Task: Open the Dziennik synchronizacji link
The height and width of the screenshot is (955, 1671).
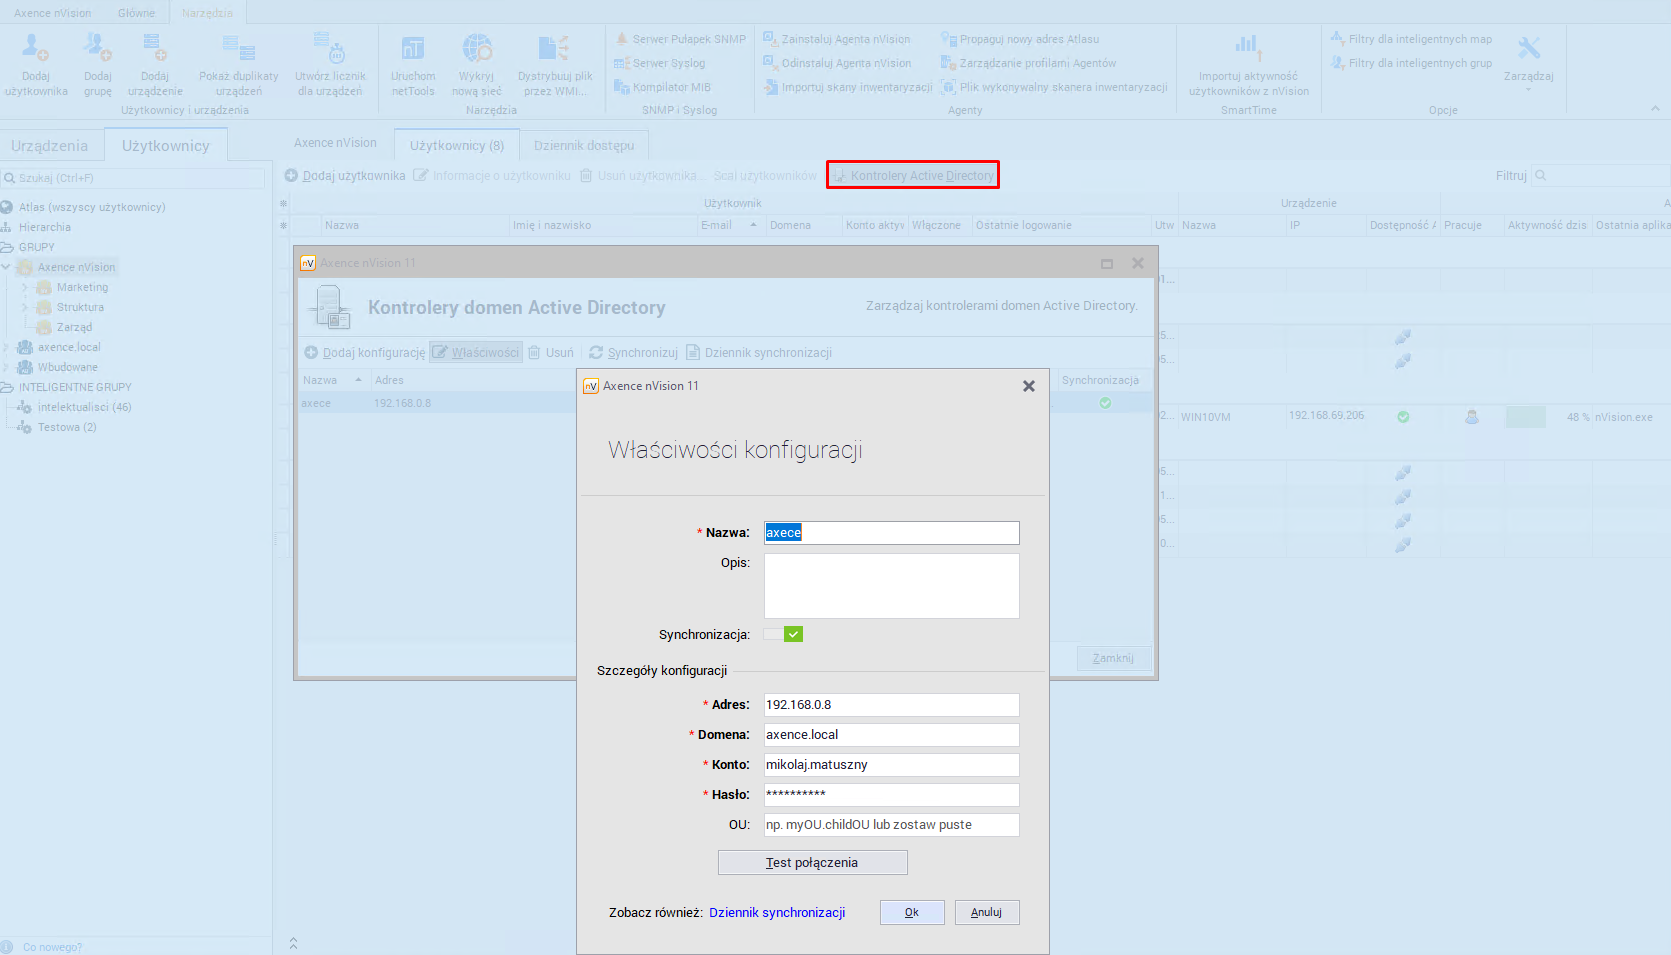Action: click(777, 912)
